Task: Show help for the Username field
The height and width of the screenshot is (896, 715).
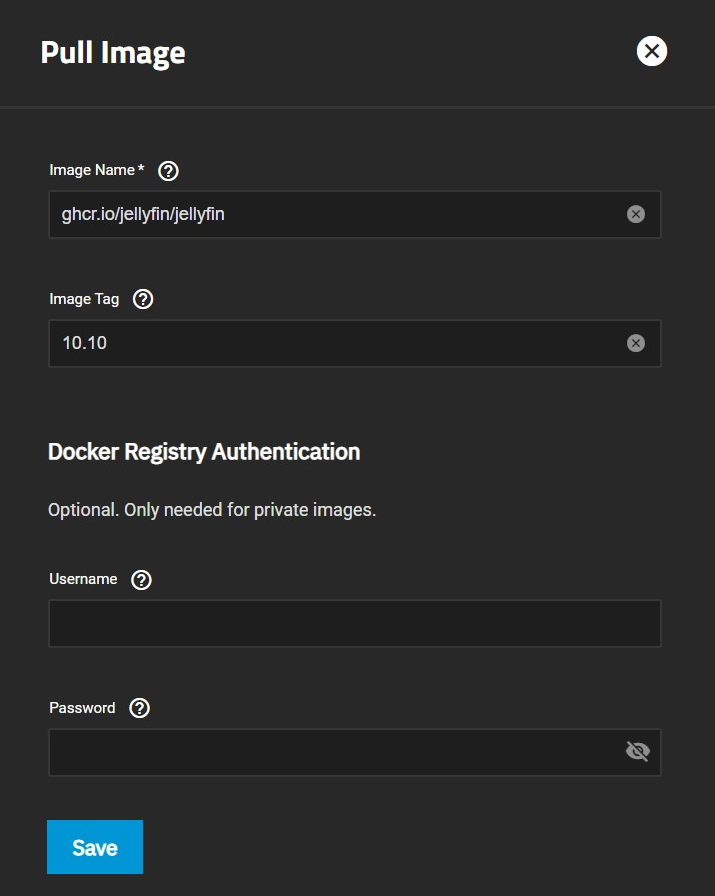Action: pos(140,579)
